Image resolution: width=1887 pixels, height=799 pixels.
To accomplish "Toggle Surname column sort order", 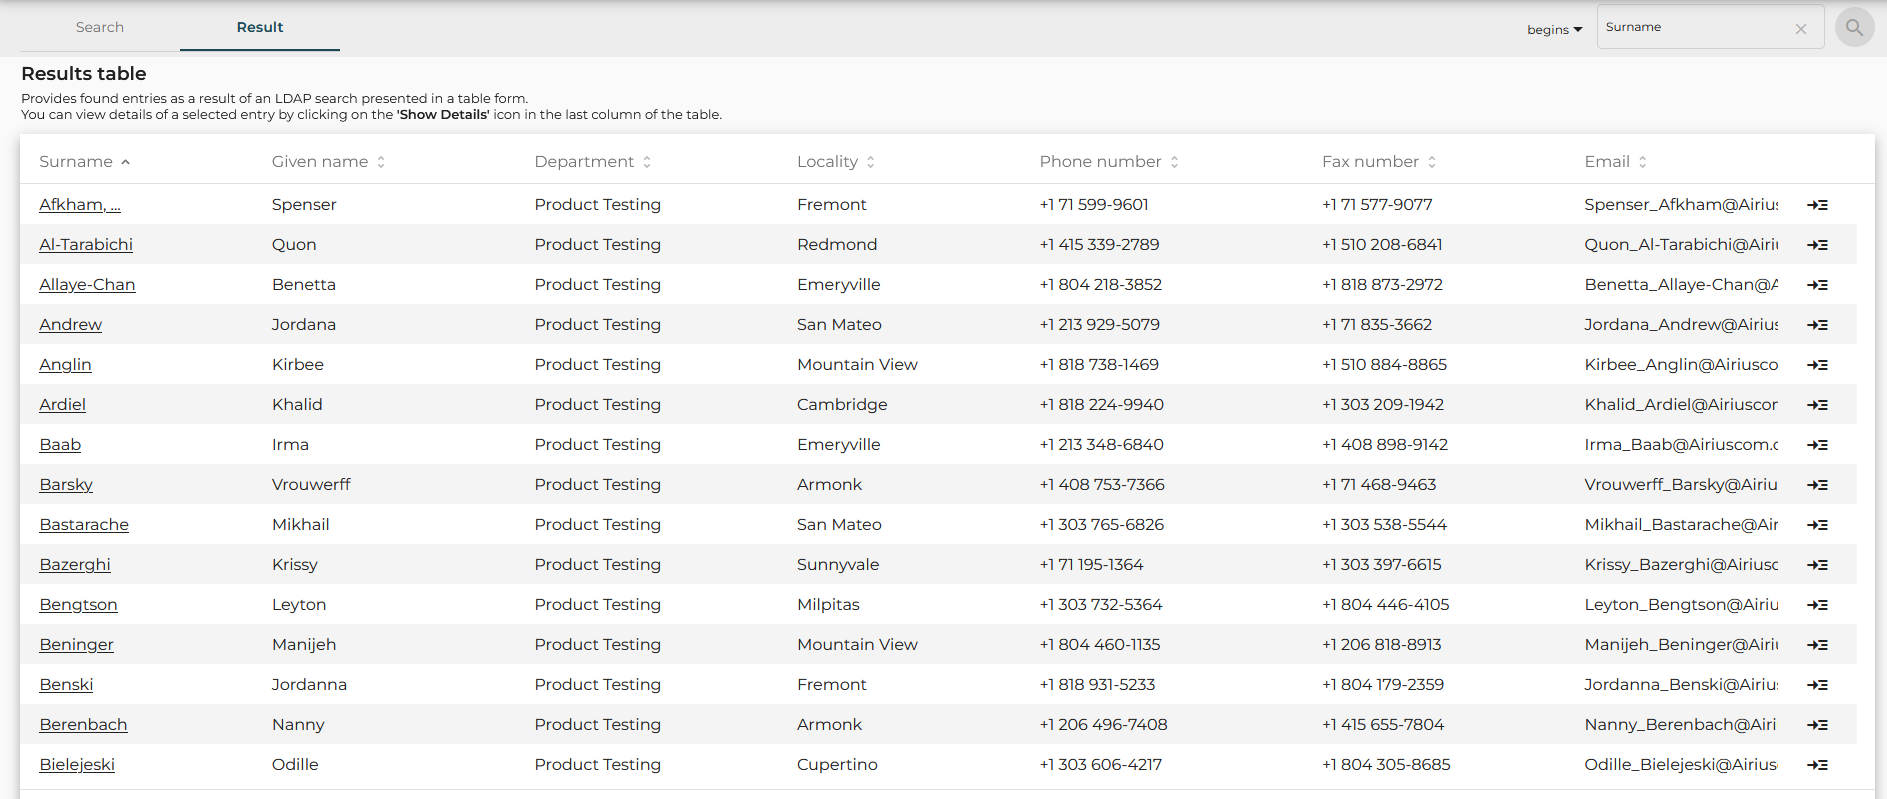I will pyautogui.click(x=84, y=162).
